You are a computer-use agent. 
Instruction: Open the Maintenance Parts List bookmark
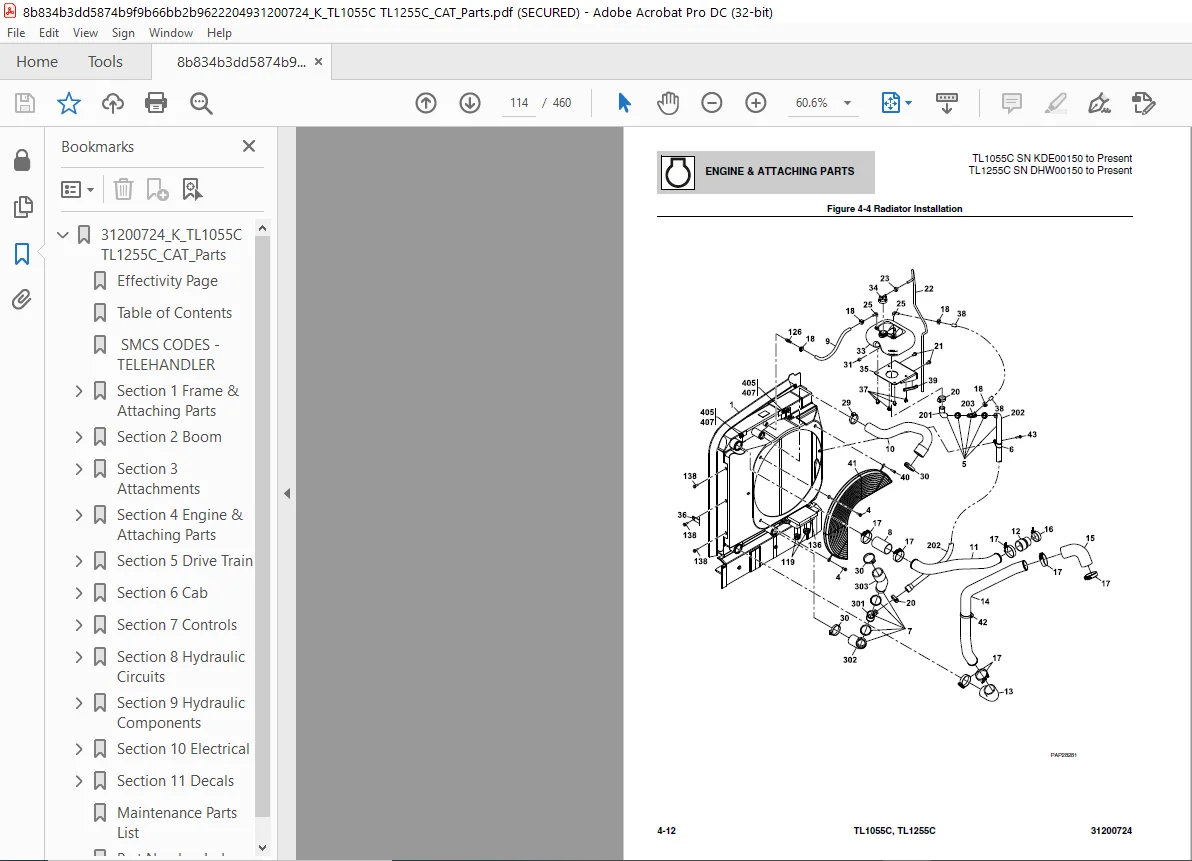pos(176,823)
